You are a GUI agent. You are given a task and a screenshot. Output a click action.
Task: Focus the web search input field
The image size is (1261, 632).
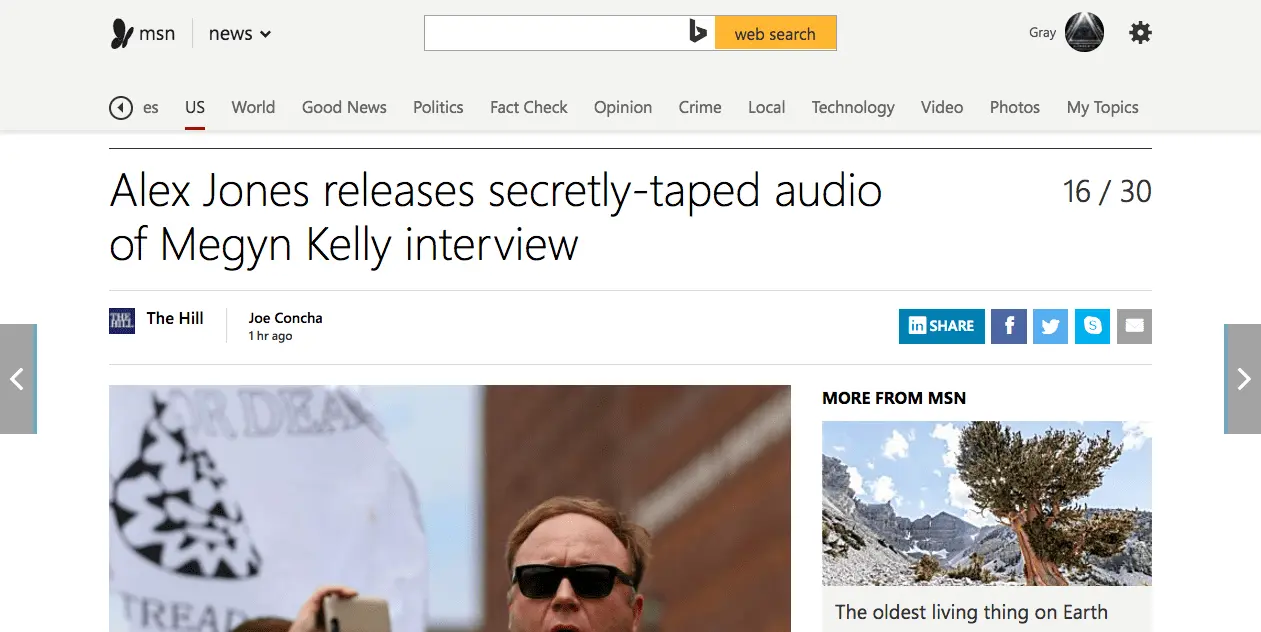[x=554, y=33]
